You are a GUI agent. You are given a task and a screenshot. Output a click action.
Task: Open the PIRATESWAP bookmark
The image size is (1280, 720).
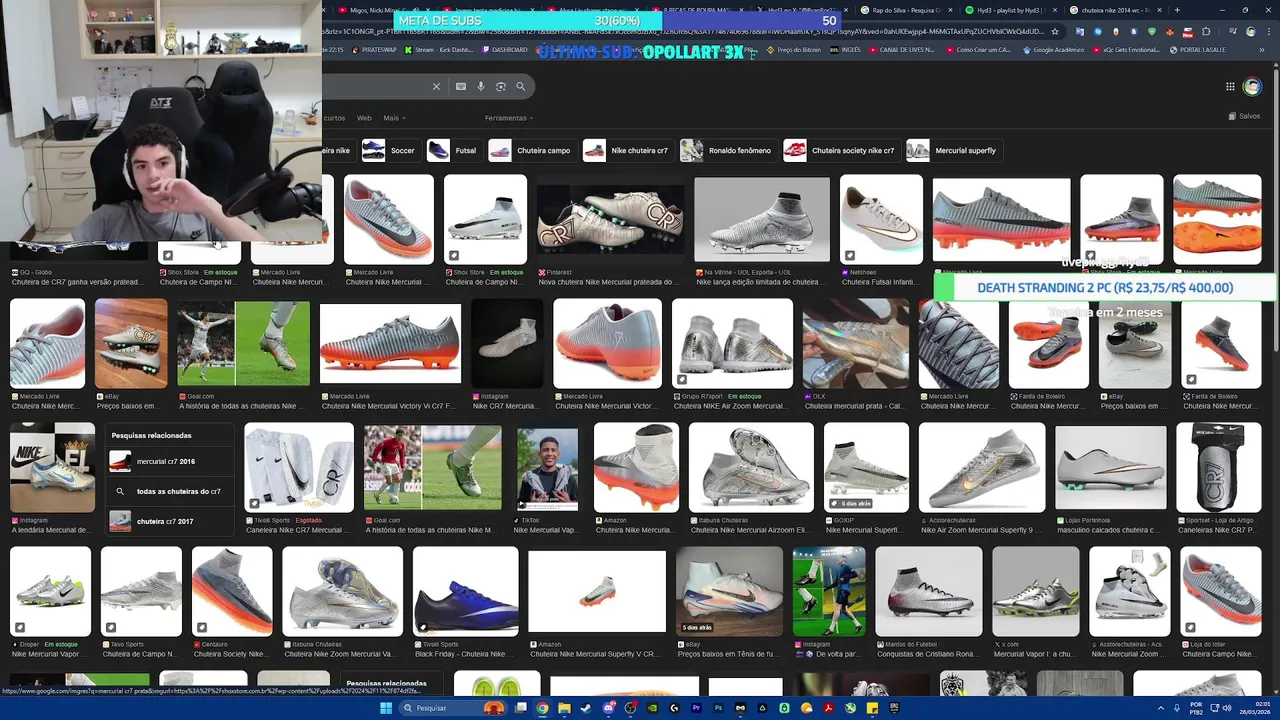(x=374, y=49)
